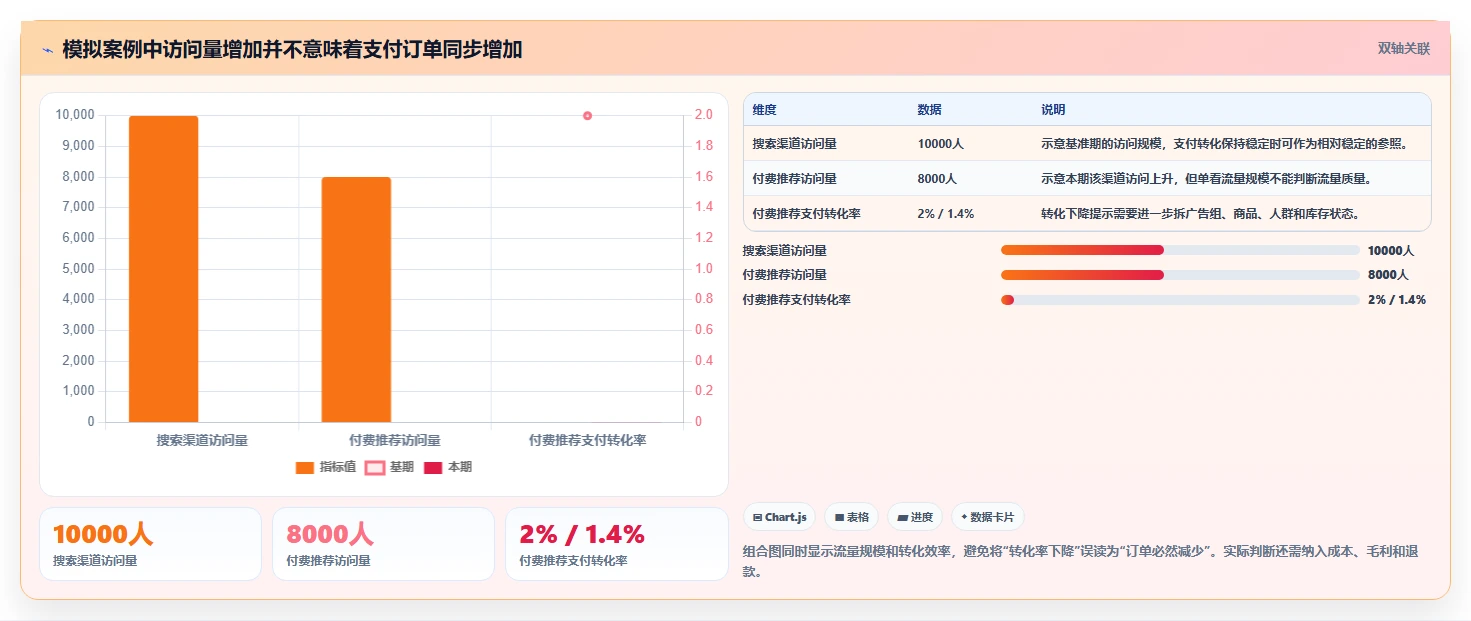This screenshot has height=621, width=1471.
Task: Click the pink data point on chart
Action: pos(587,116)
